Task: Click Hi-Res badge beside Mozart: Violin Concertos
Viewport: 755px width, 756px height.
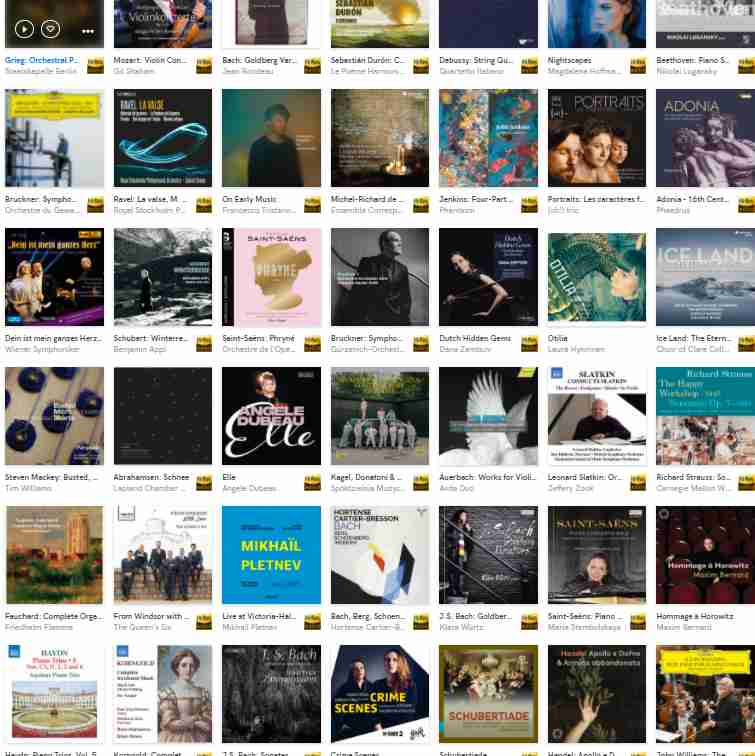Action: pyautogui.click(x=204, y=66)
